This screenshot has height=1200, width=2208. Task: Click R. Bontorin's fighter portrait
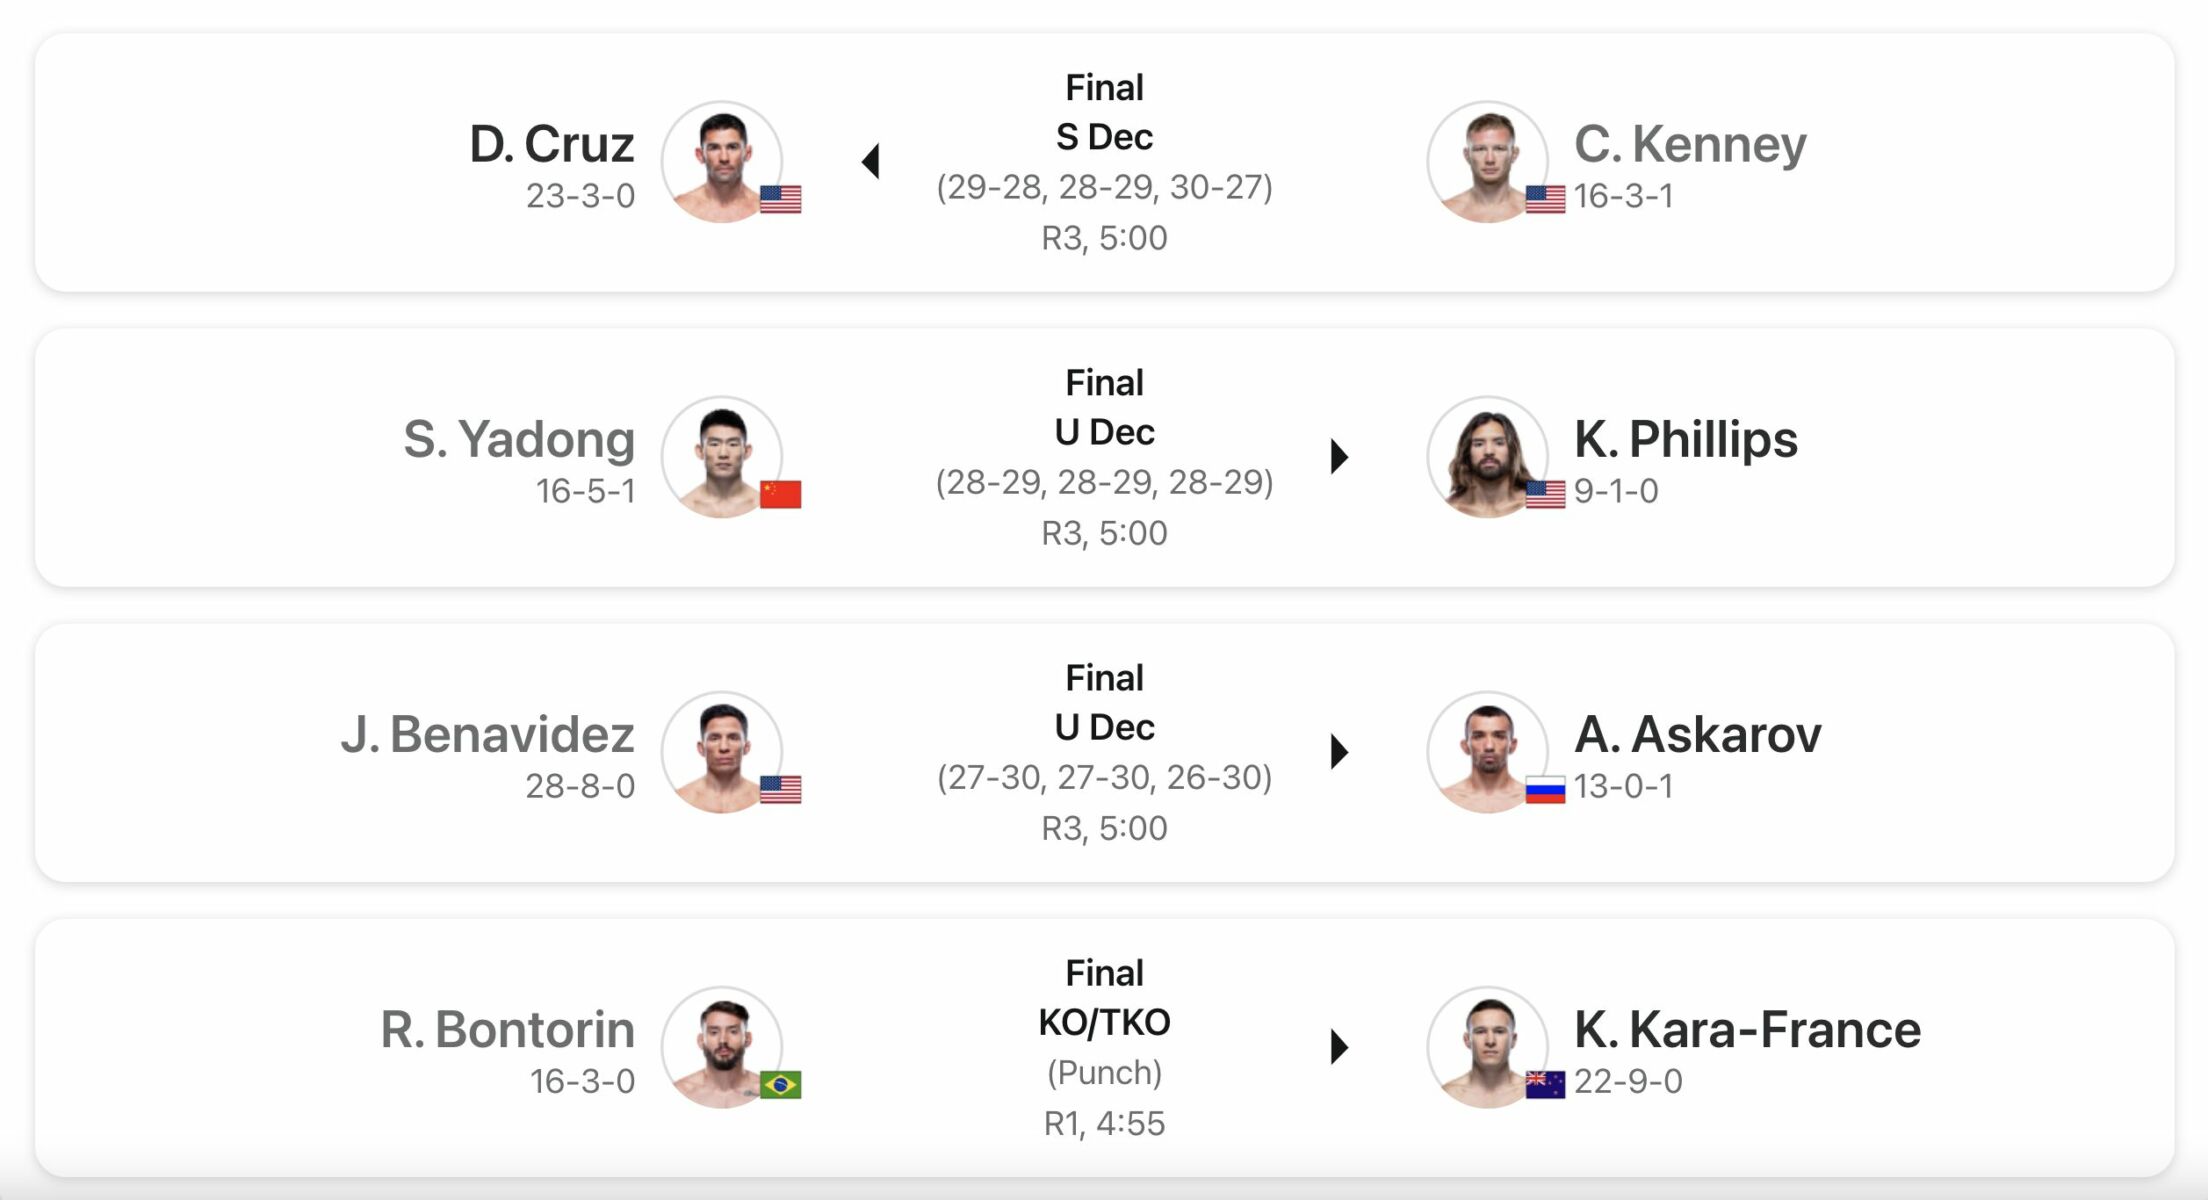click(722, 1046)
